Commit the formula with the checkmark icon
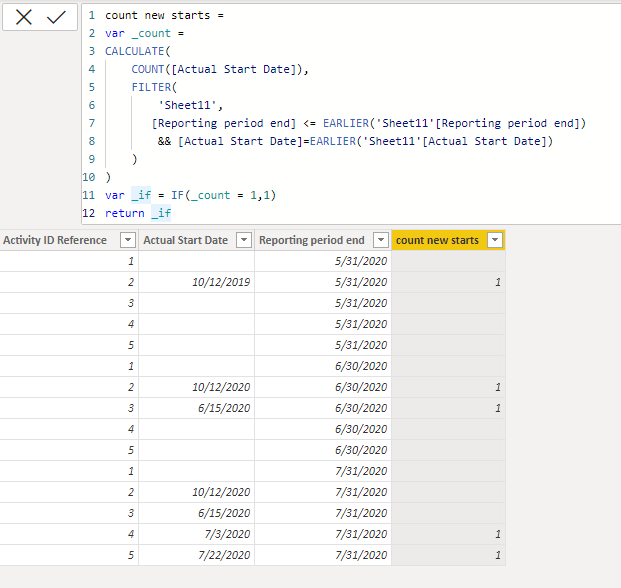The height and width of the screenshot is (588, 621). [x=56, y=17]
